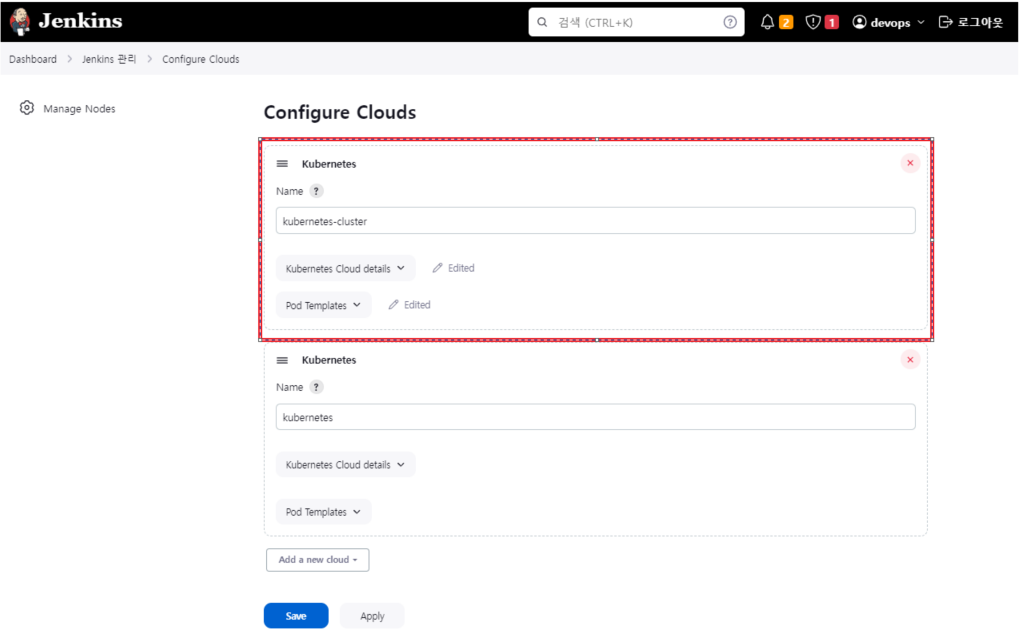Click the Configure Clouds breadcrumb
This screenshot has height=631, width=1021.
(201, 59)
